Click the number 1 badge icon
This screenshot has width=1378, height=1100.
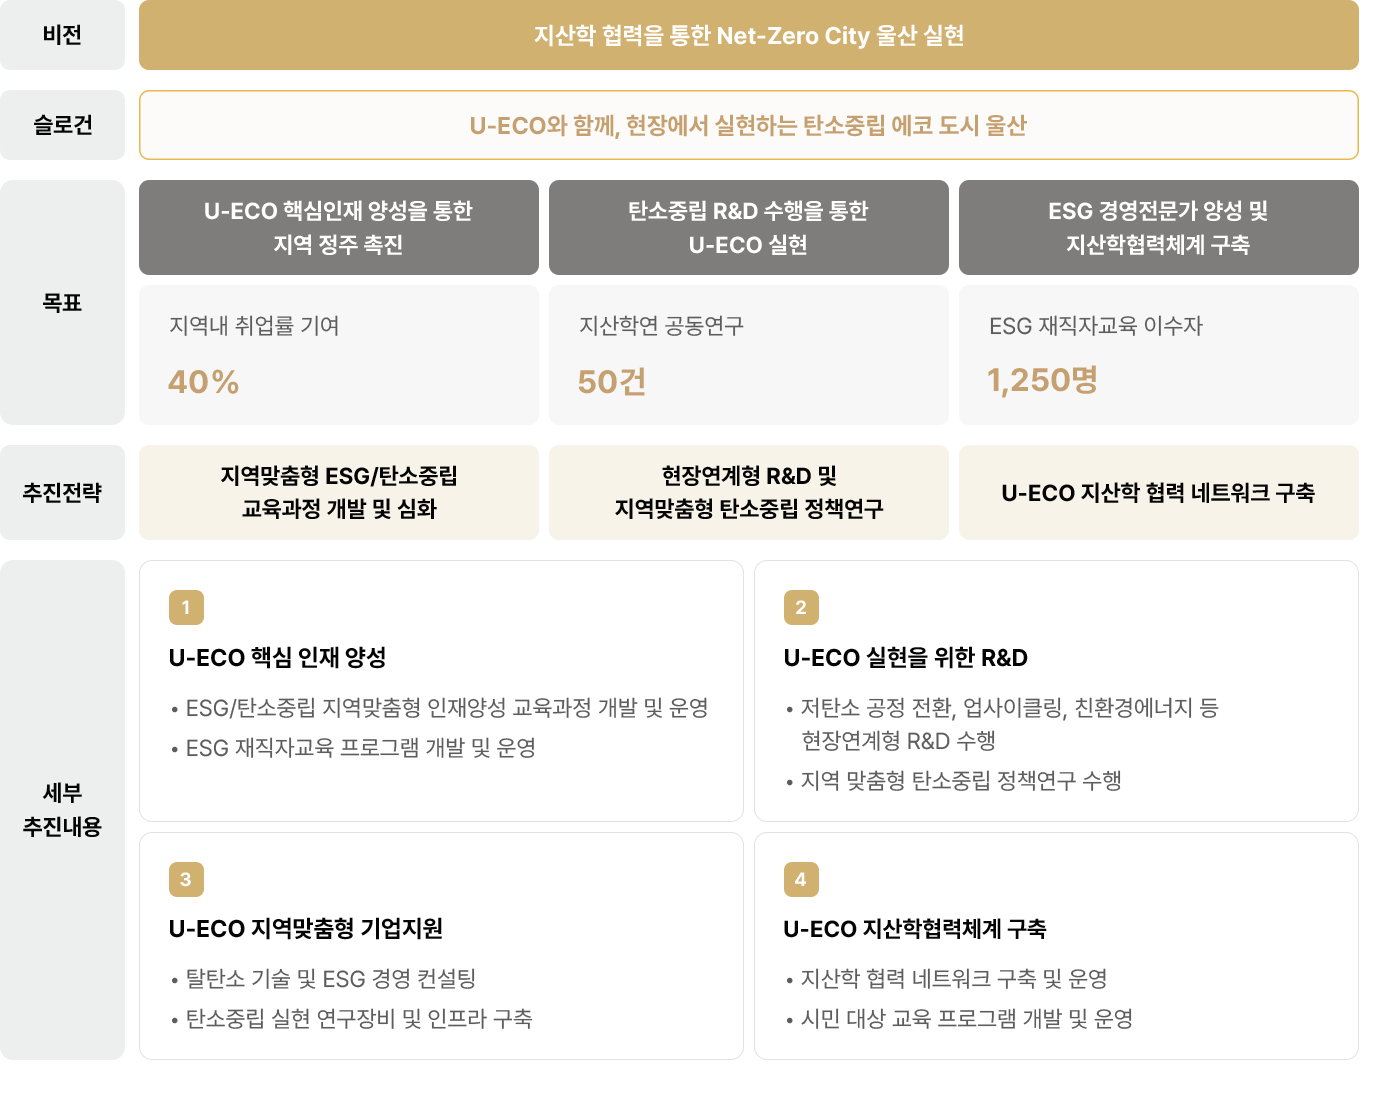(186, 607)
